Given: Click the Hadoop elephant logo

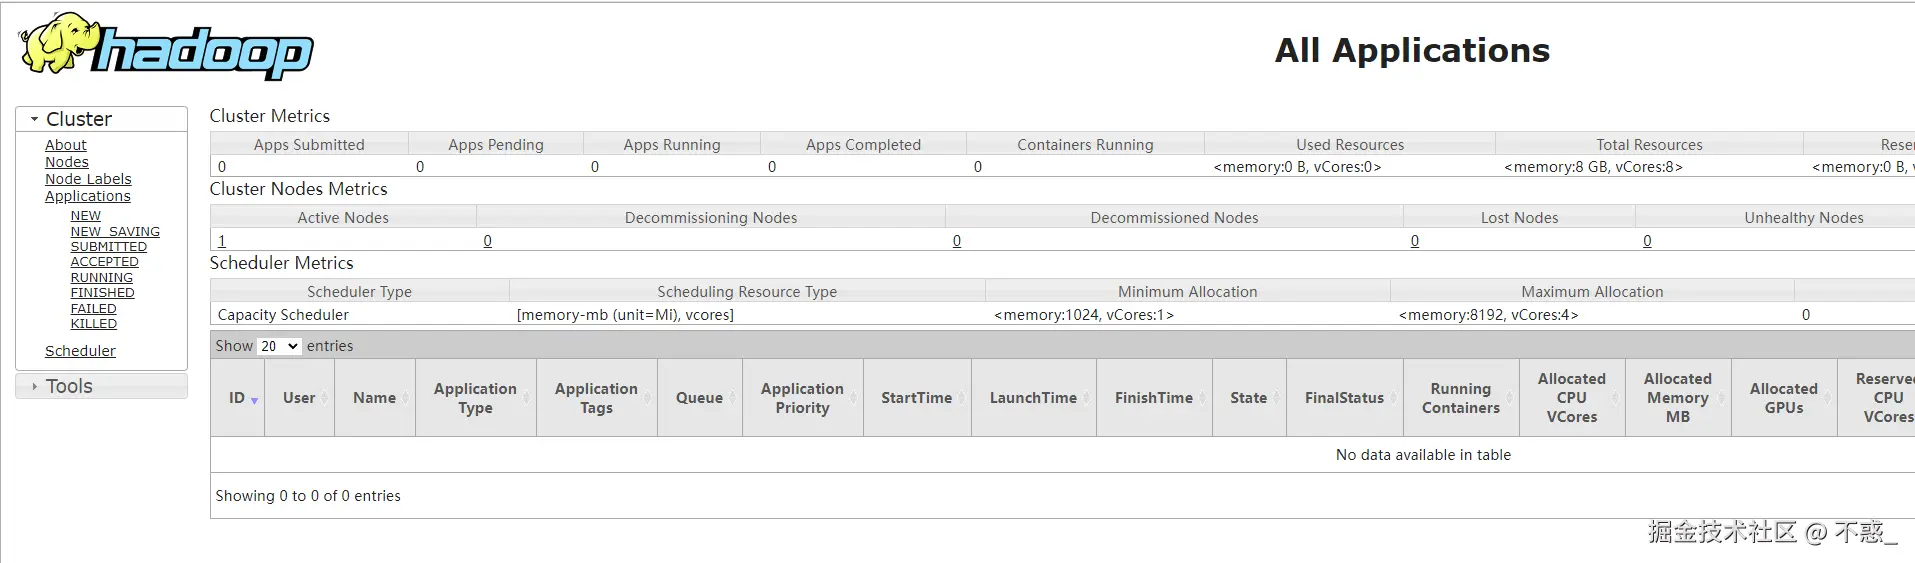Looking at the screenshot, I should click(166, 46).
